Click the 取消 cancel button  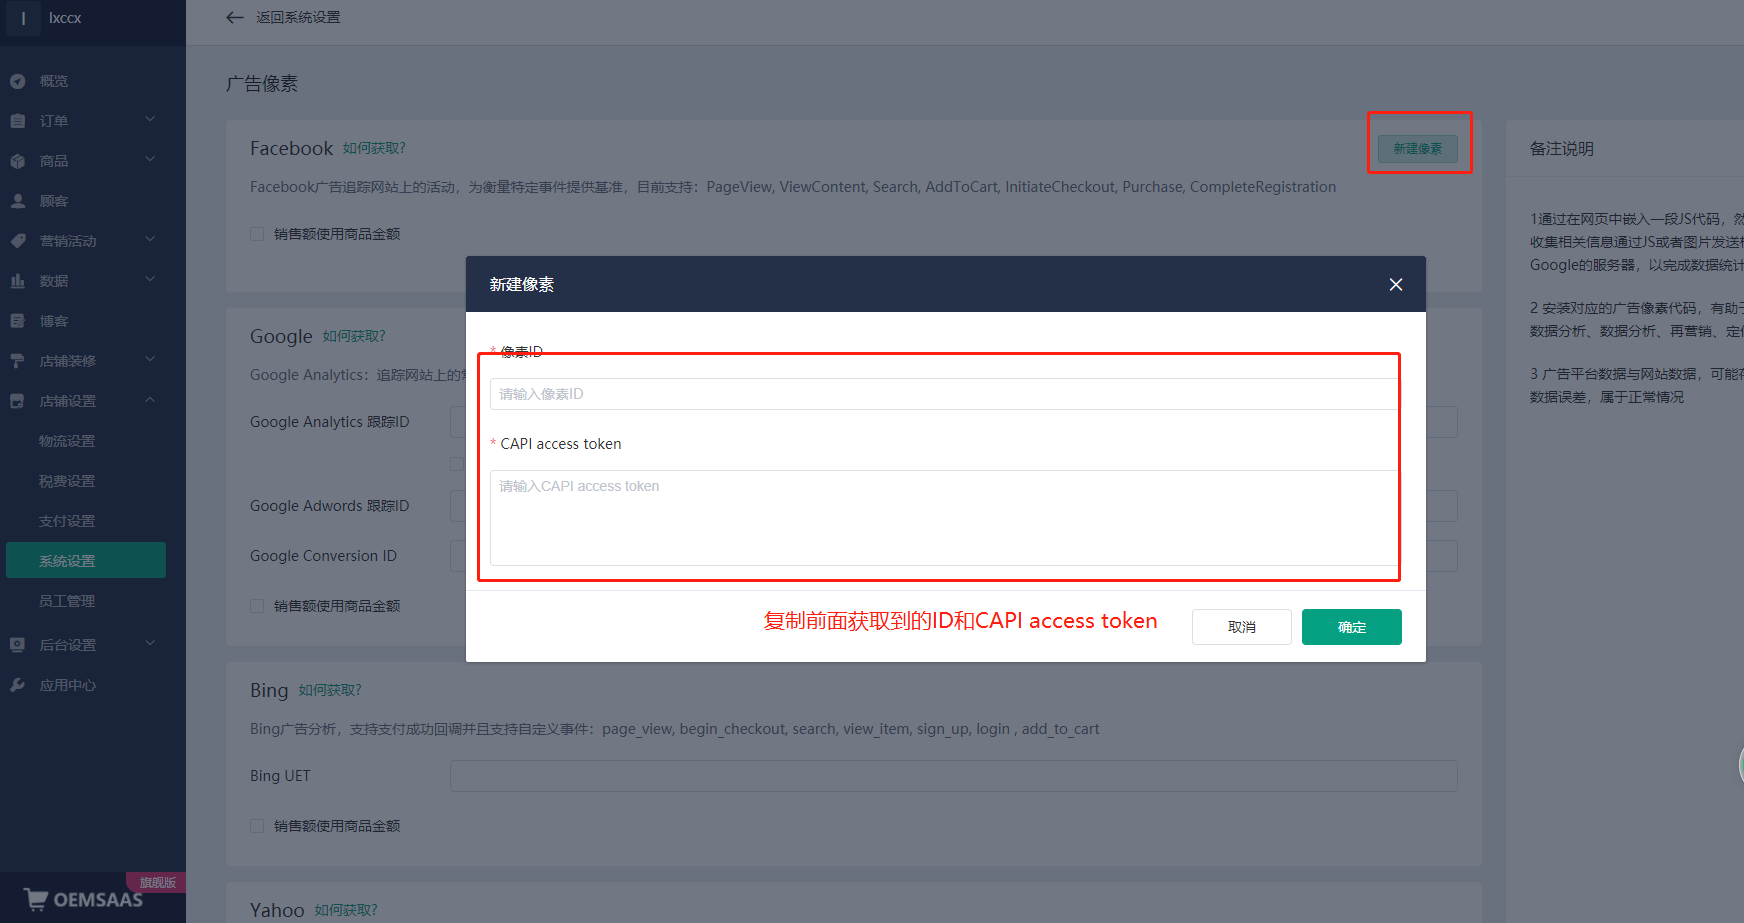tap(1242, 627)
